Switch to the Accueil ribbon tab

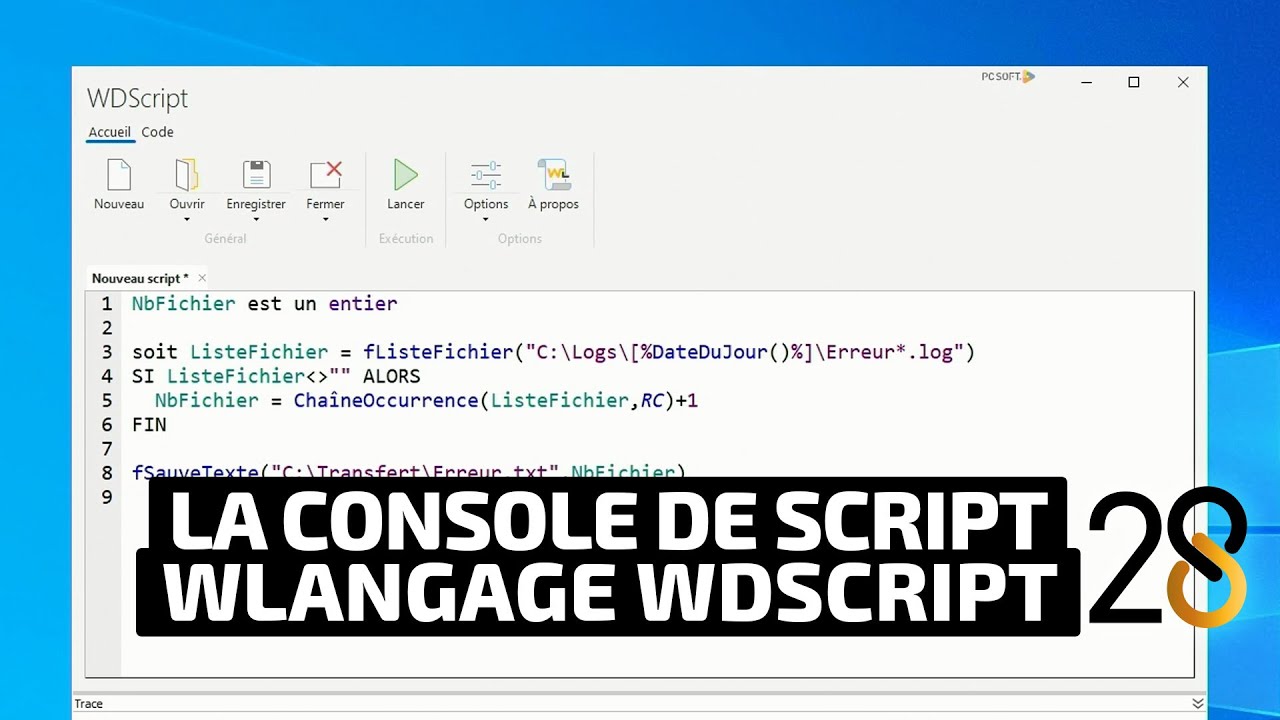110,132
